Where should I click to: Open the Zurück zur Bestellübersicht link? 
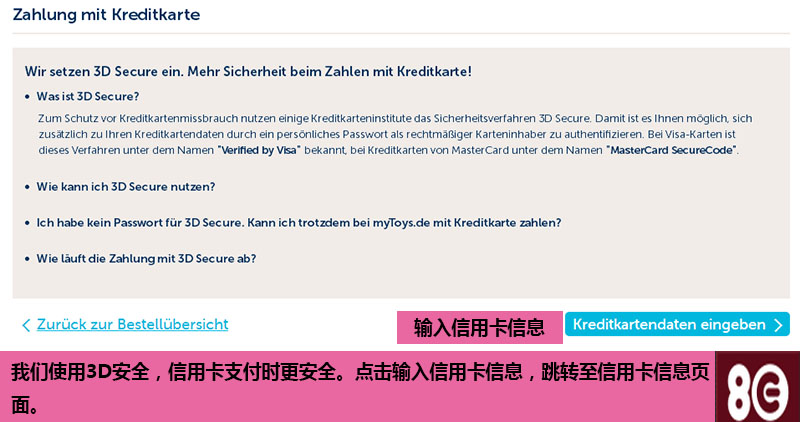click(x=132, y=325)
